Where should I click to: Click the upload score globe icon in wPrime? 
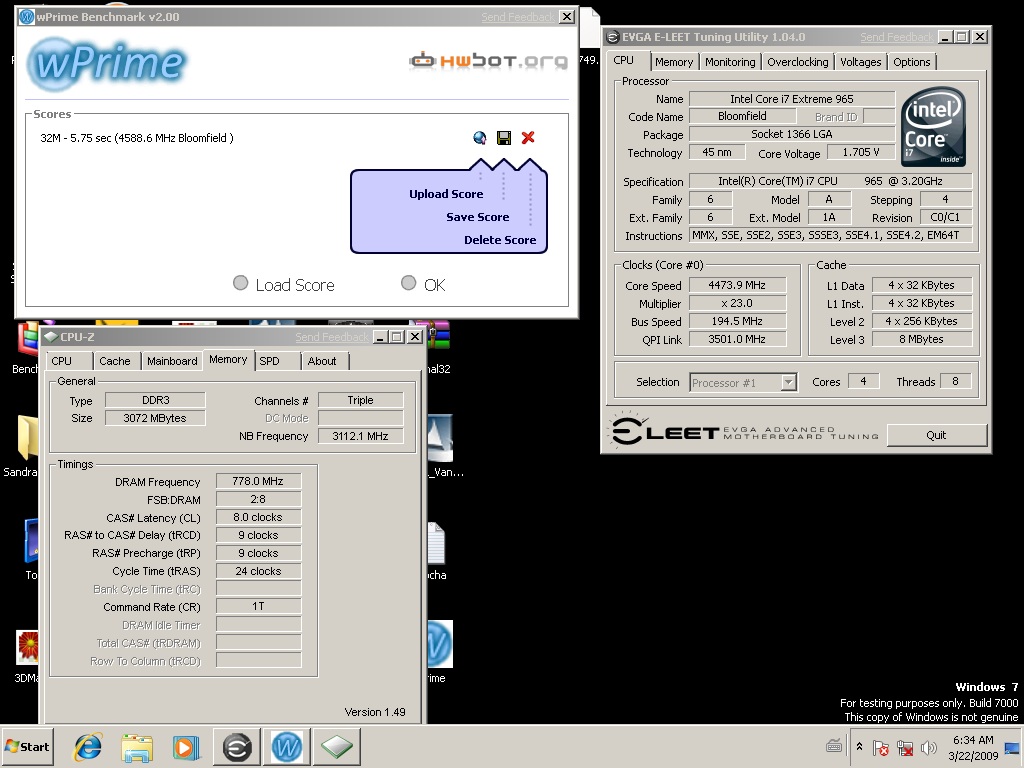[x=480, y=137]
